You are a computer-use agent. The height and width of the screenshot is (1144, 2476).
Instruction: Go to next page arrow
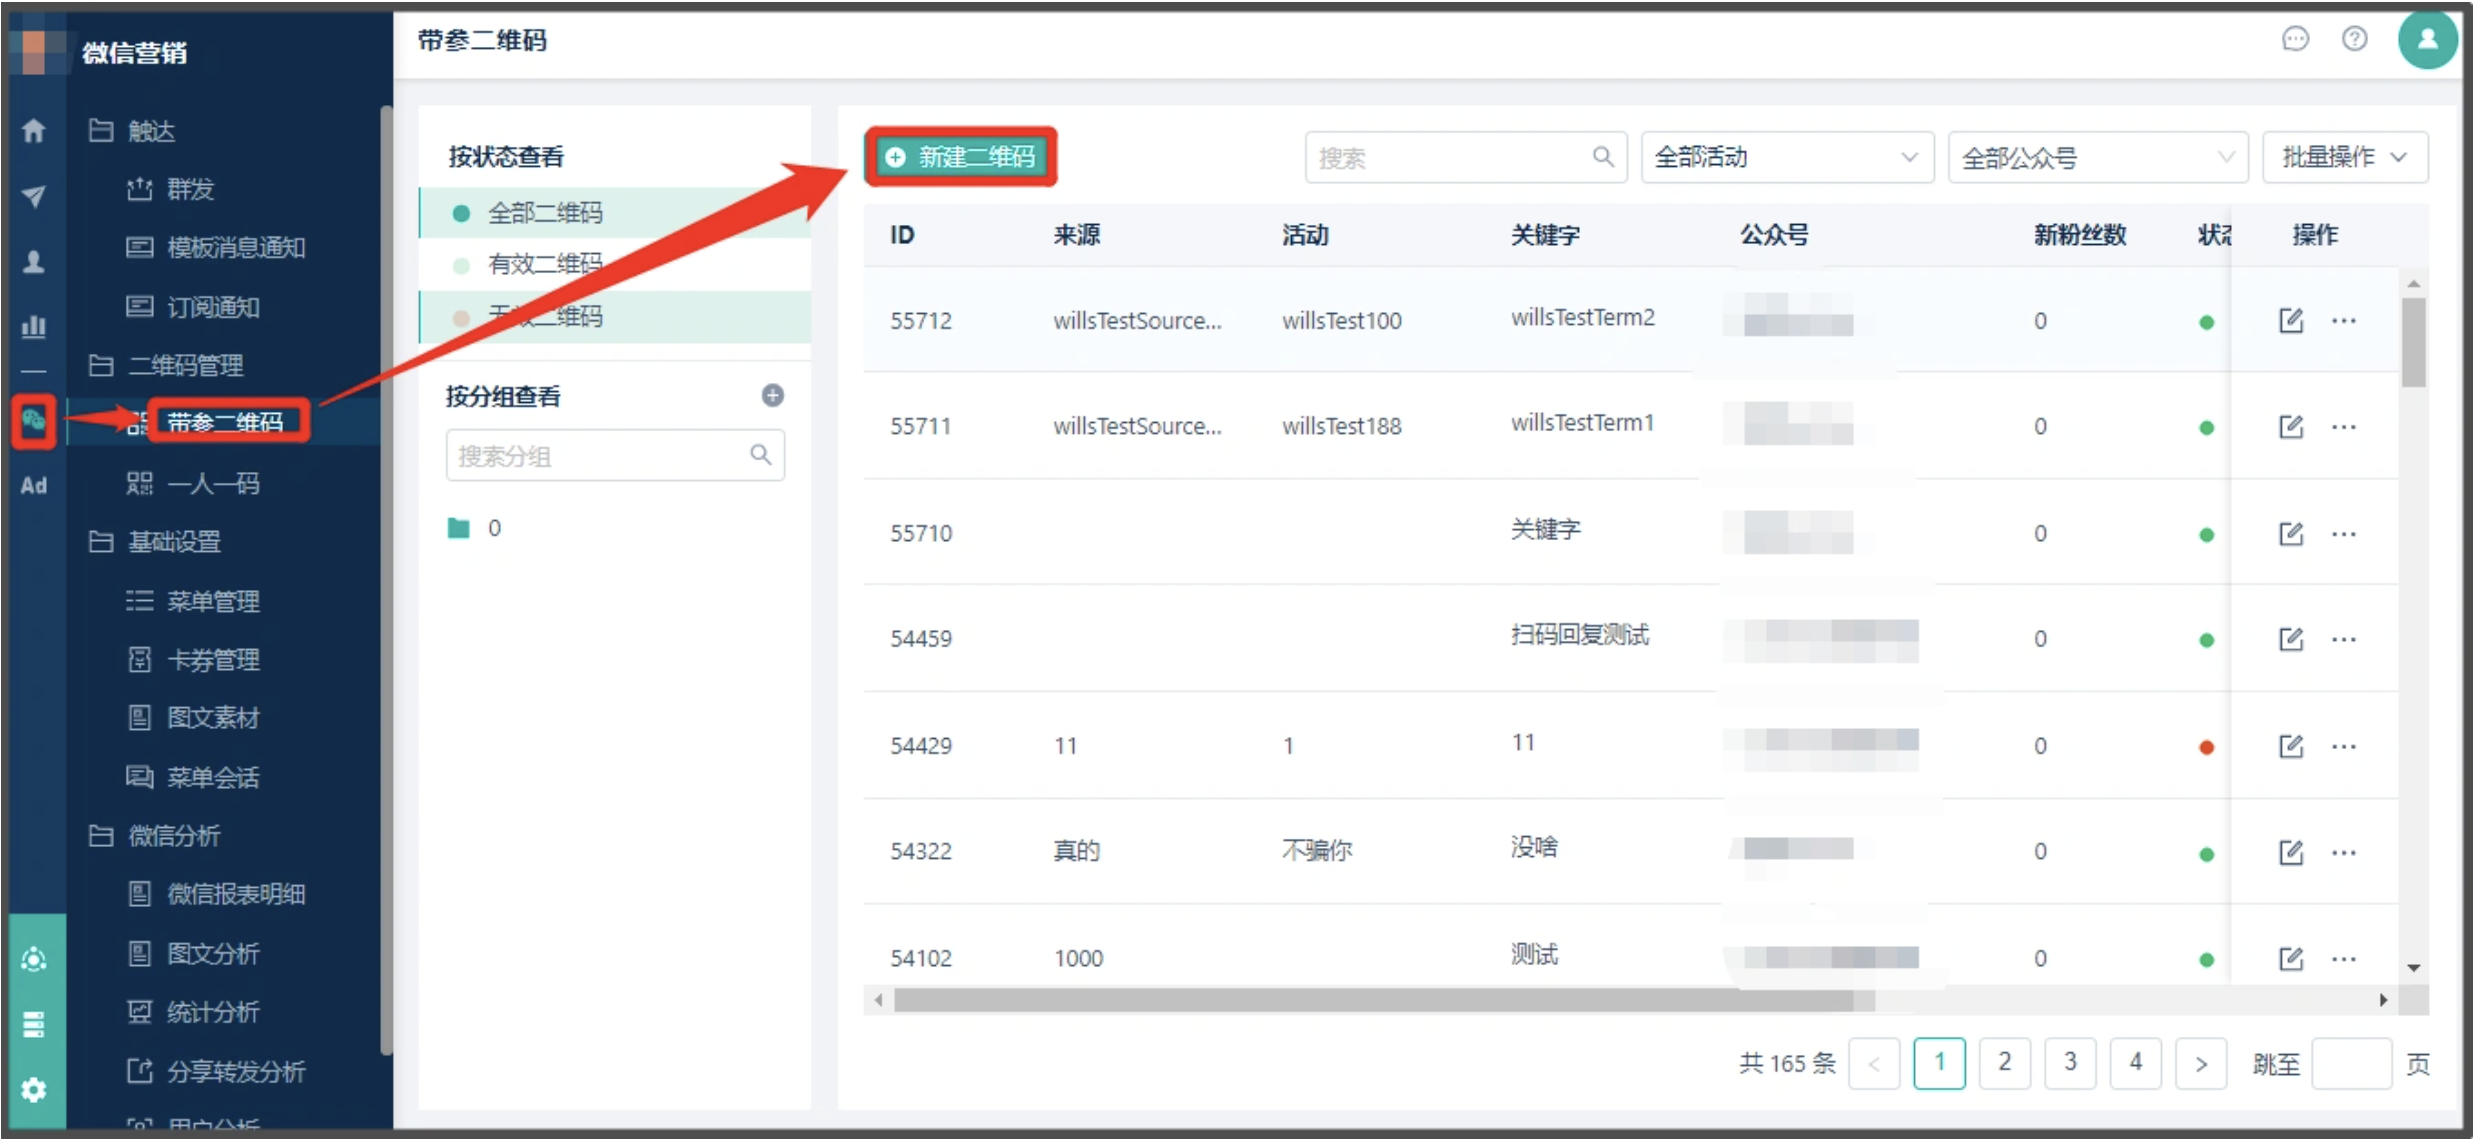coord(2201,1062)
